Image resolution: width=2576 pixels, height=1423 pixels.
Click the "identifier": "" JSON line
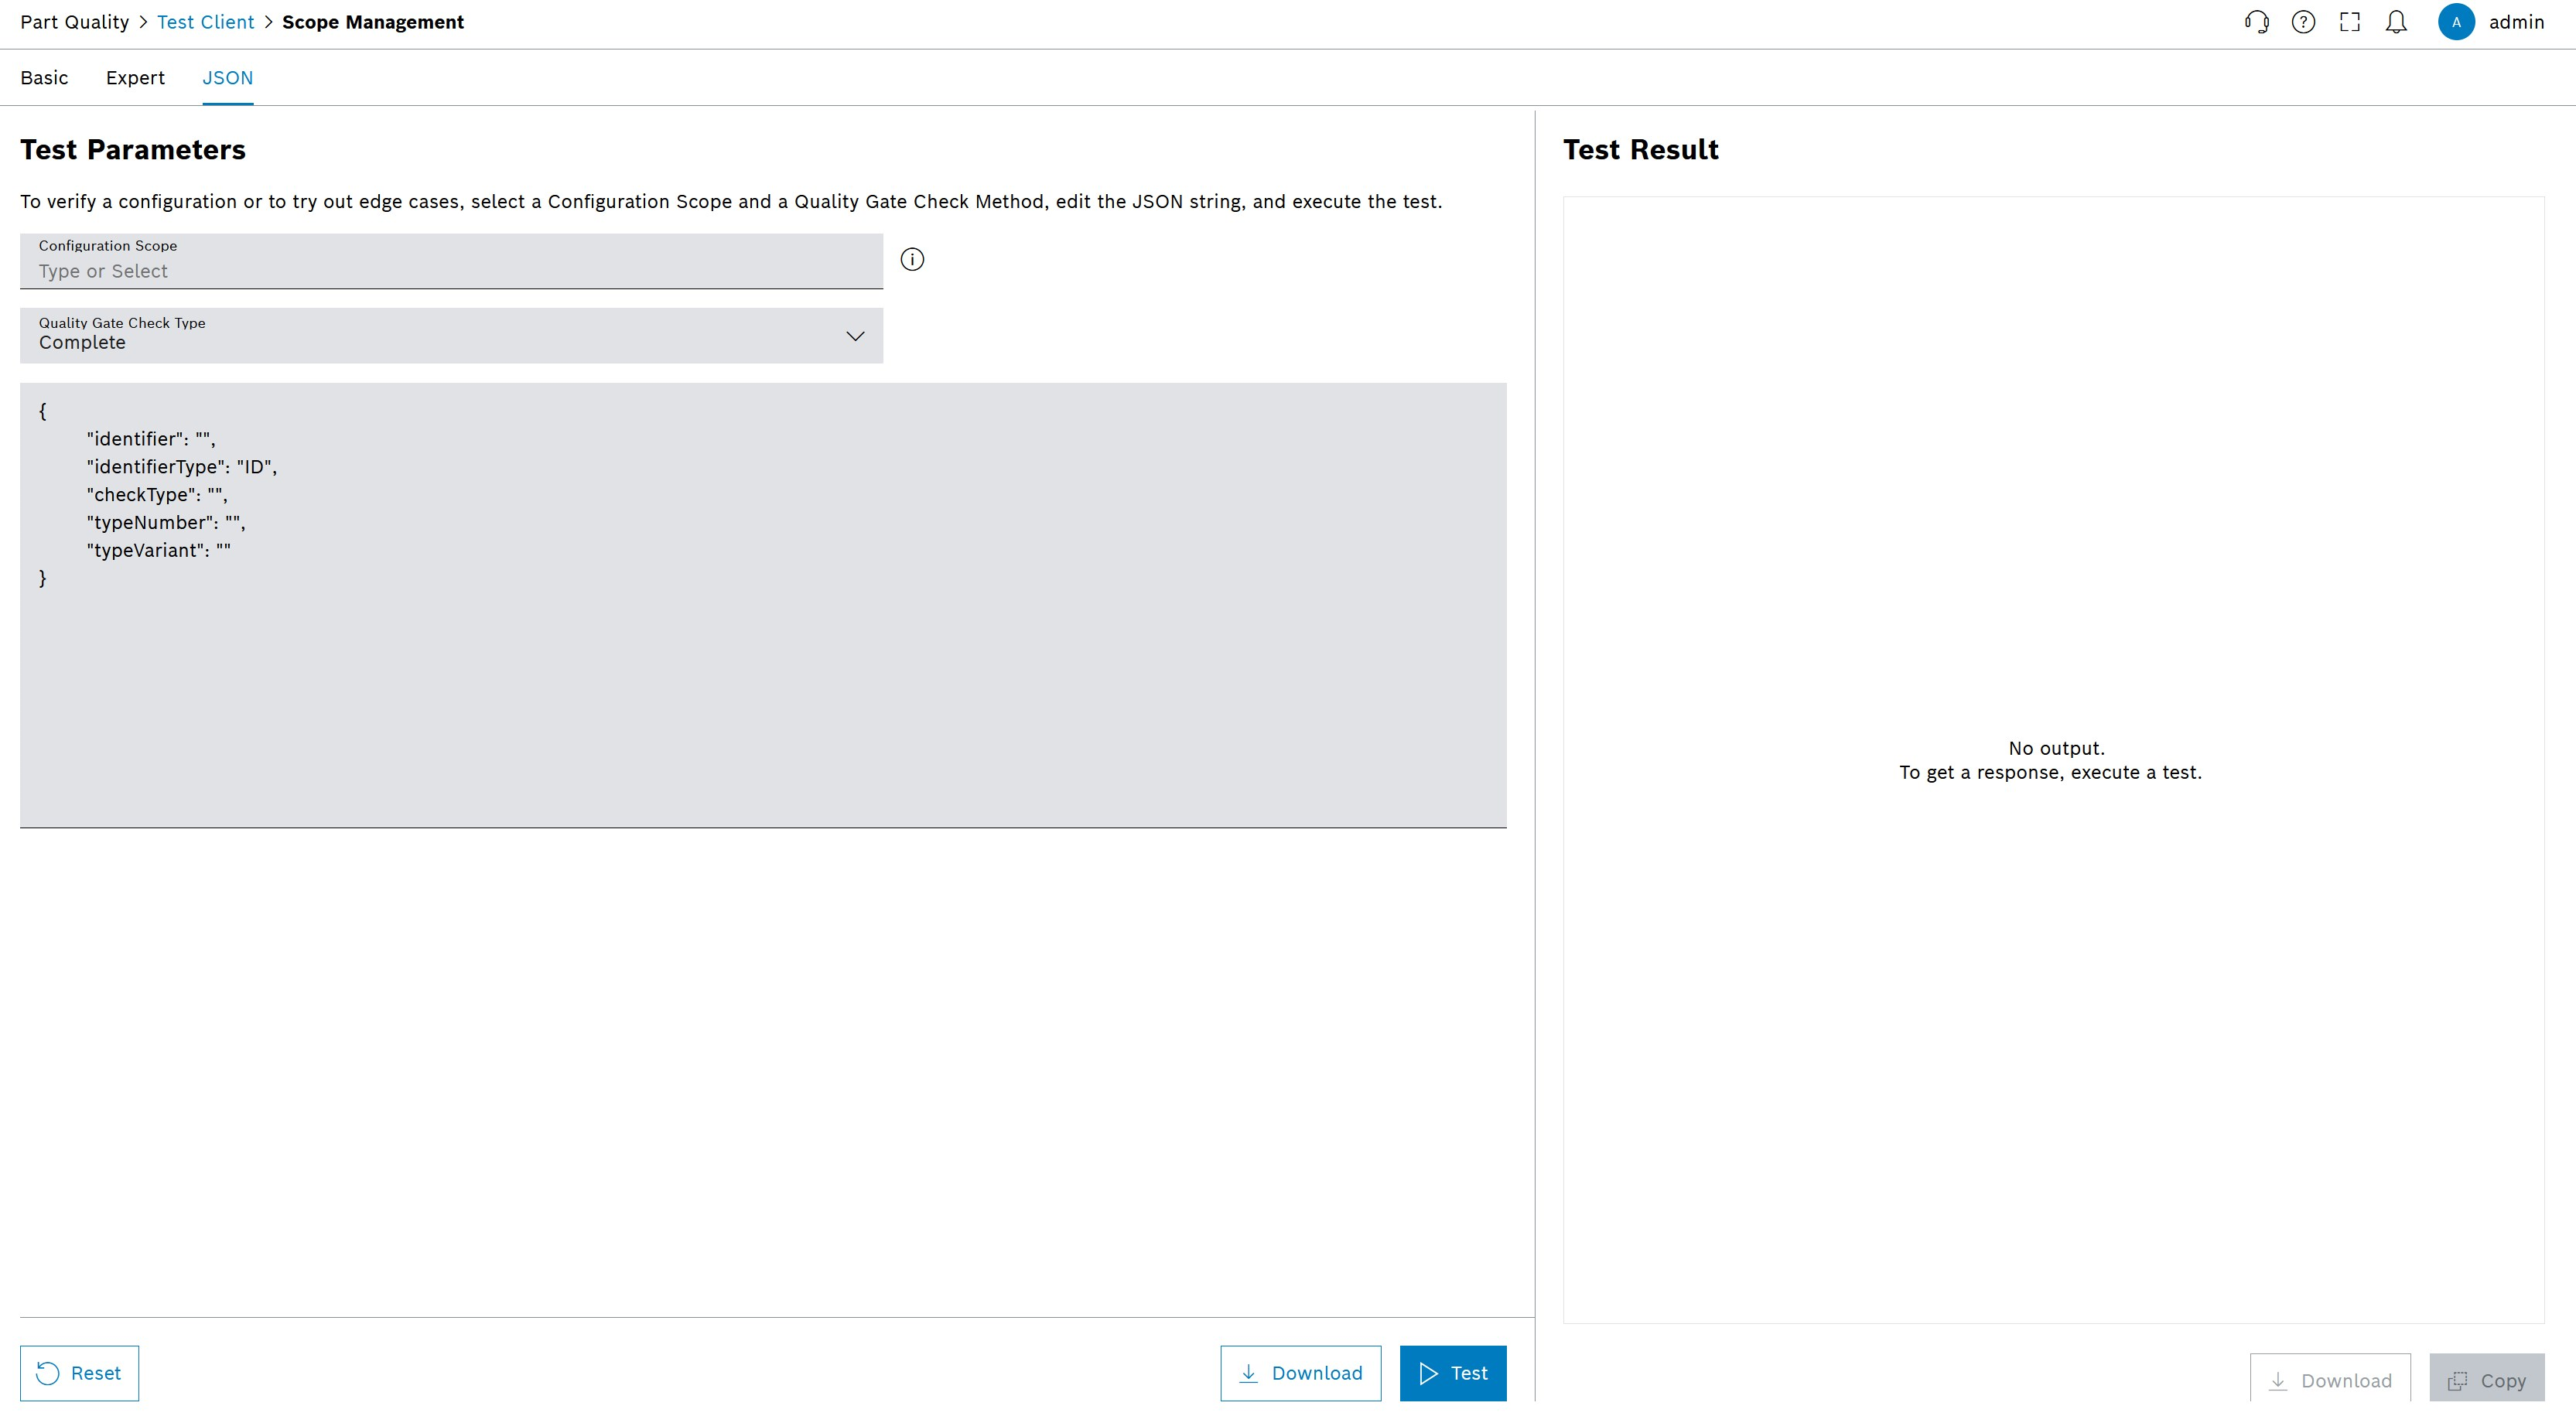point(151,439)
